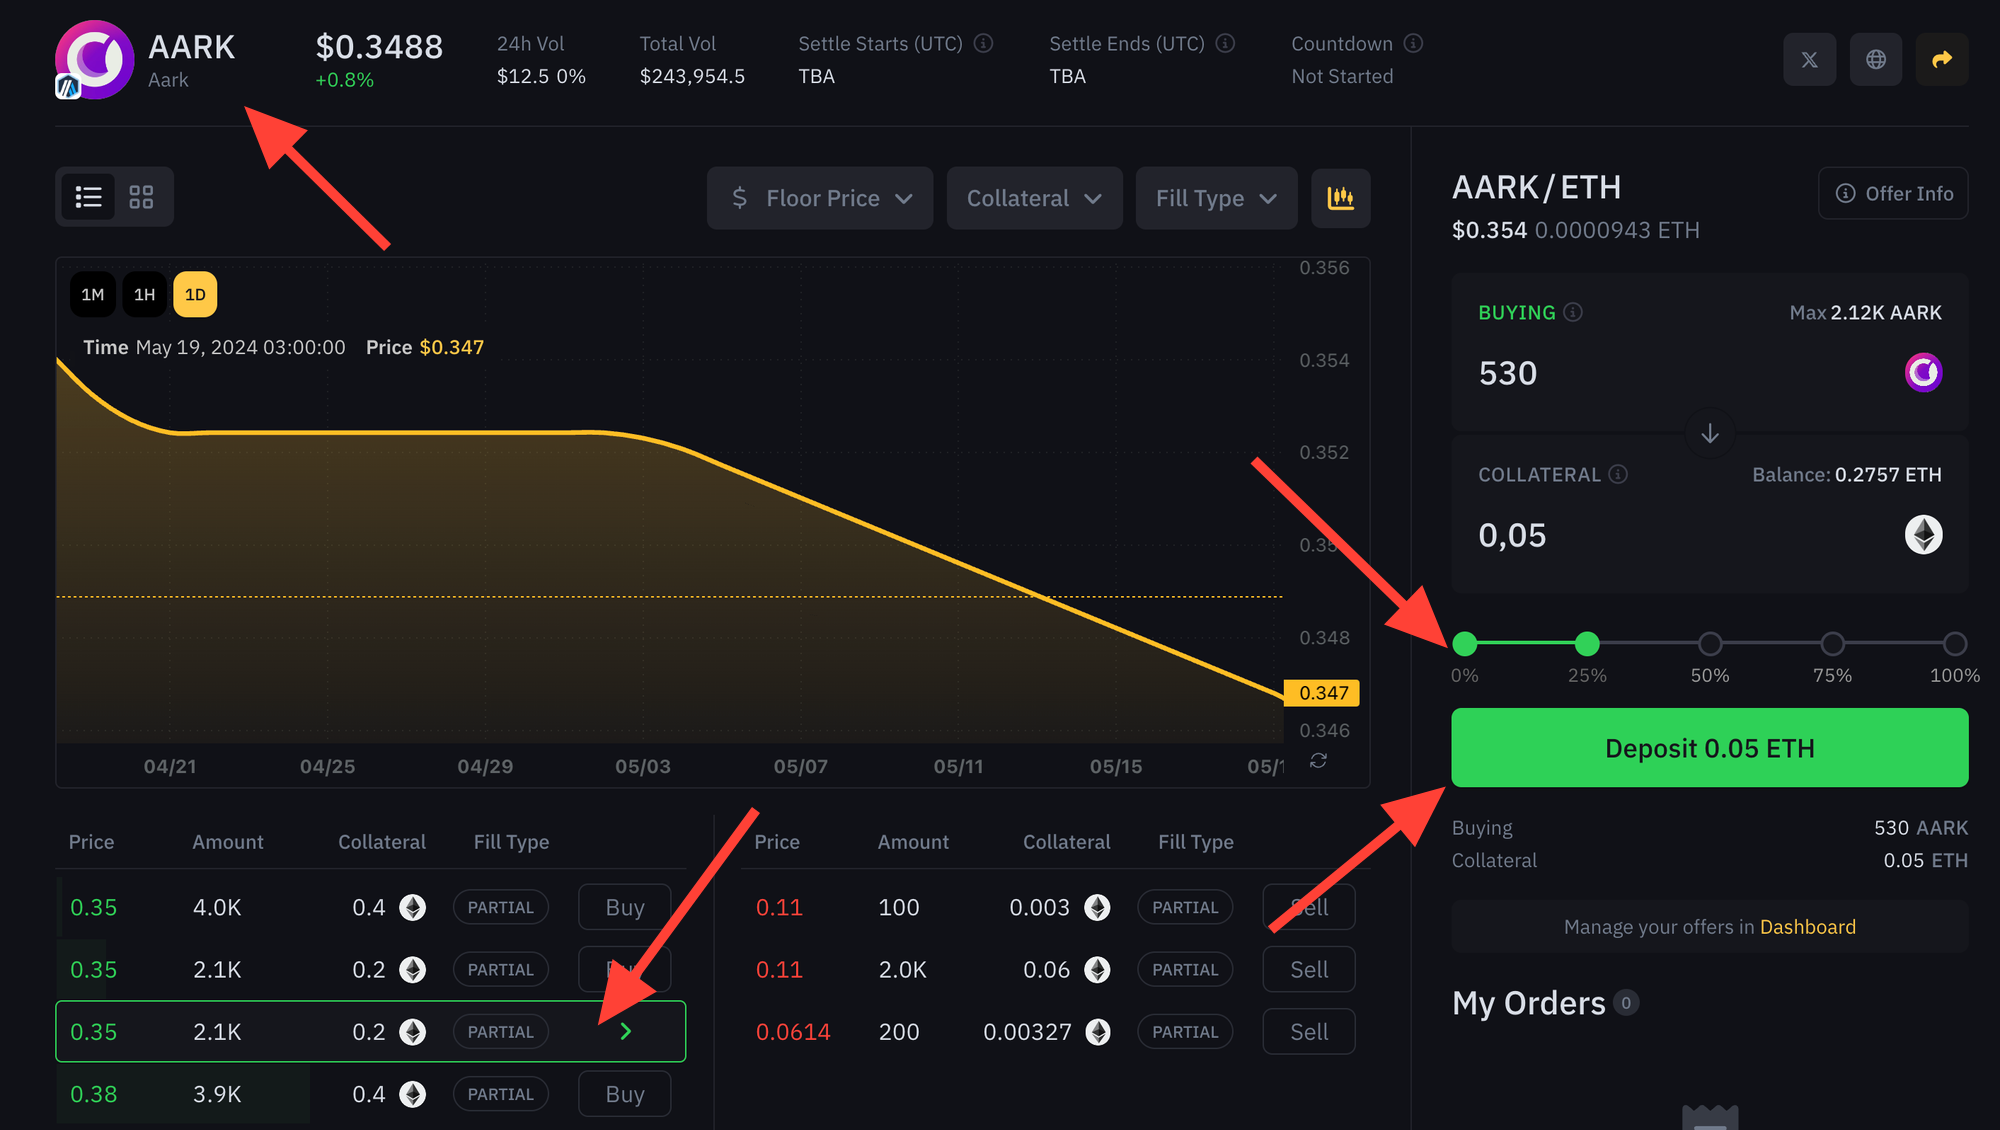
Task: Click the X (Twitter) icon button
Action: pyautogui.click(x=1809, y=60)
